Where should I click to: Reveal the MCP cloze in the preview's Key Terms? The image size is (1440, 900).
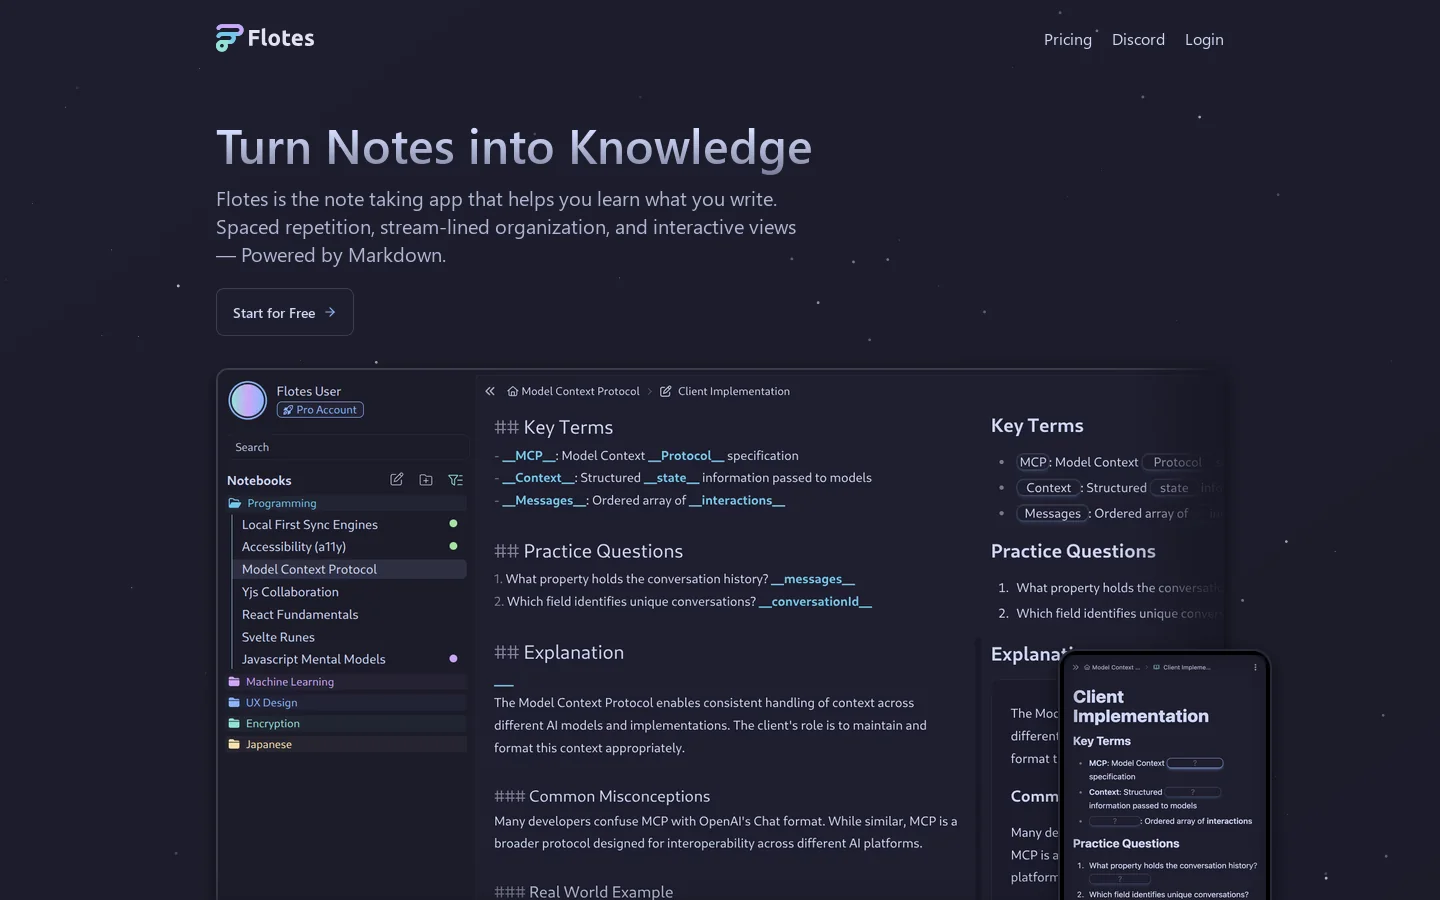(1033, 462)
